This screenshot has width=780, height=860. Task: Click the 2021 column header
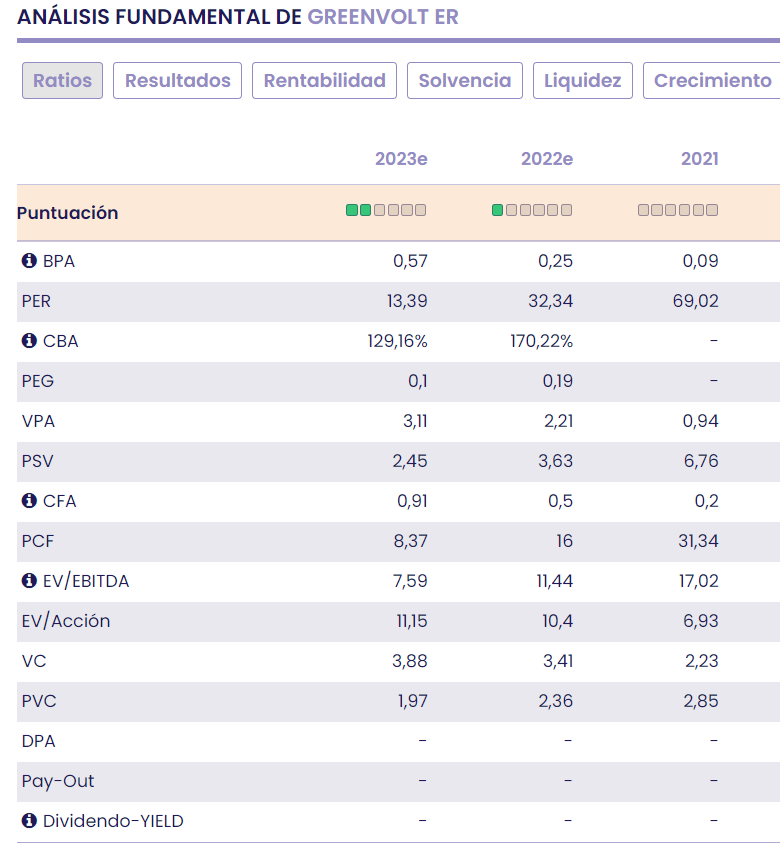tap(699, 159)
